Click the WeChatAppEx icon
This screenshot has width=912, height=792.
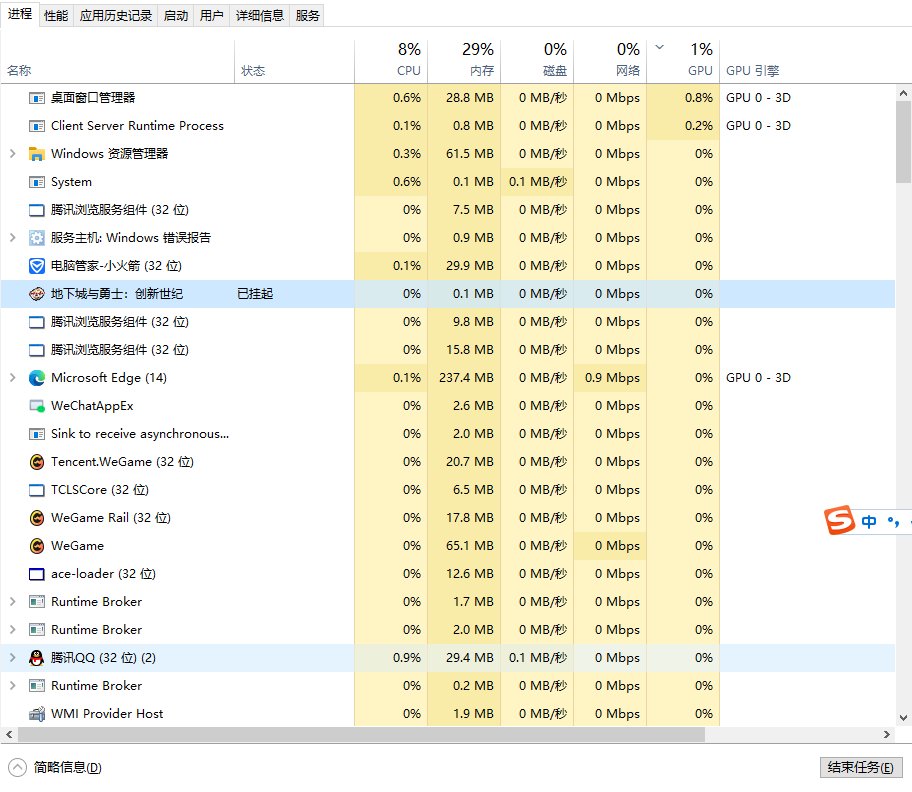[37, 406]
